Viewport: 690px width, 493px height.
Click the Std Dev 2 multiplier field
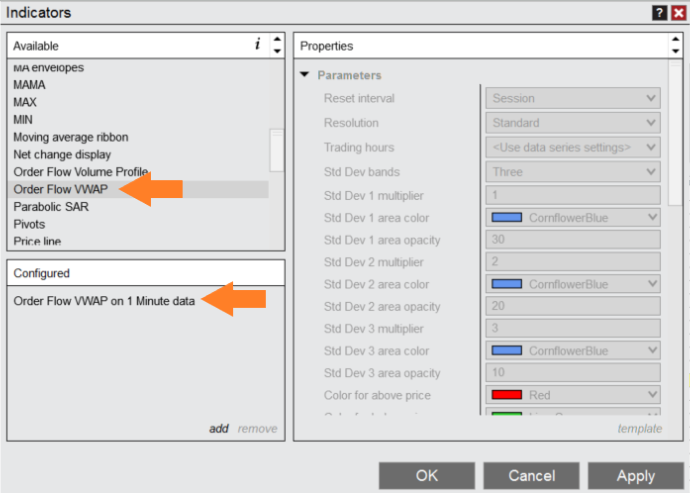point(573,261)
